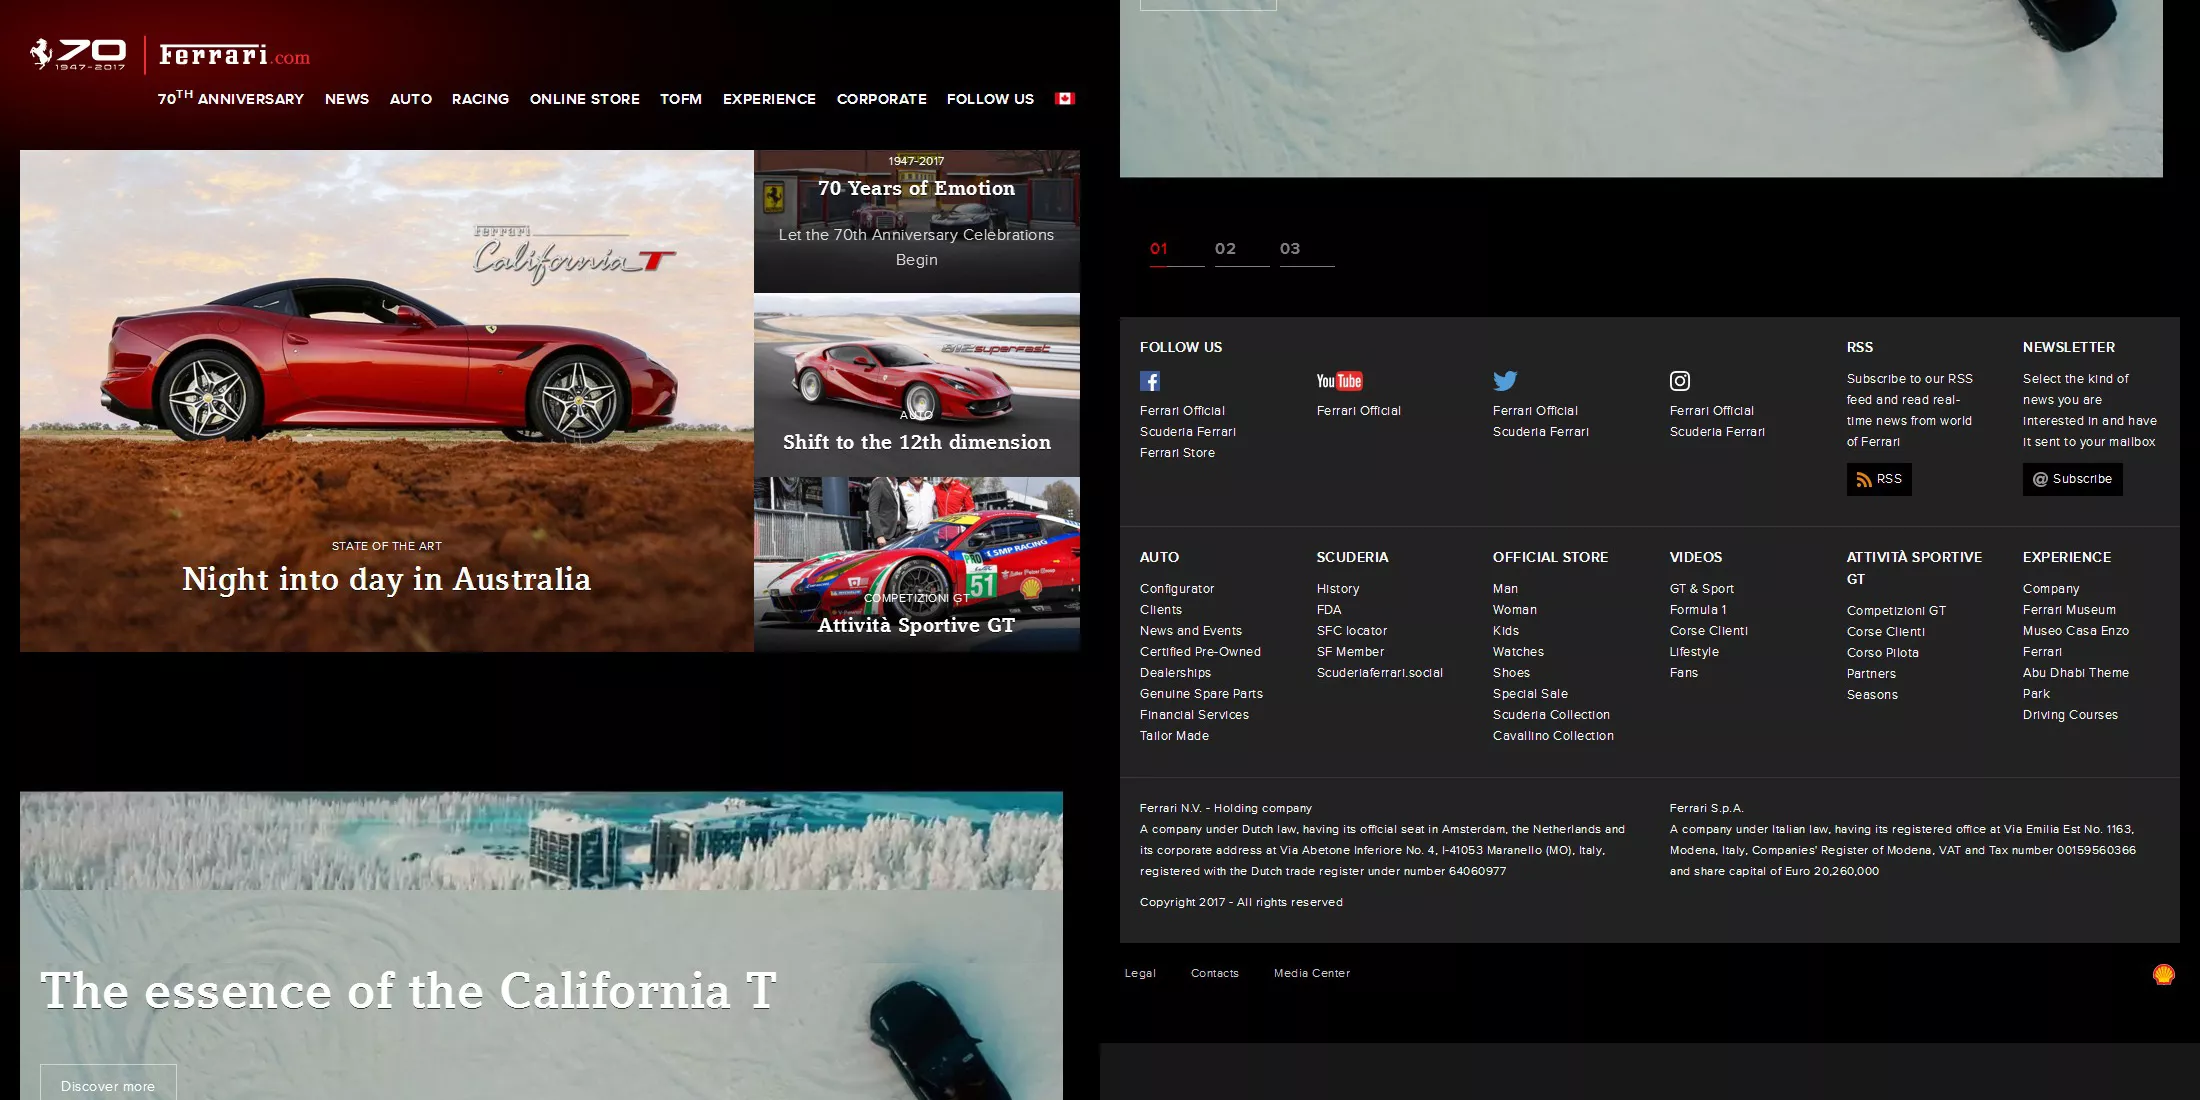
Task: Open the Corporate menu item
Action: tap(882, 99)
